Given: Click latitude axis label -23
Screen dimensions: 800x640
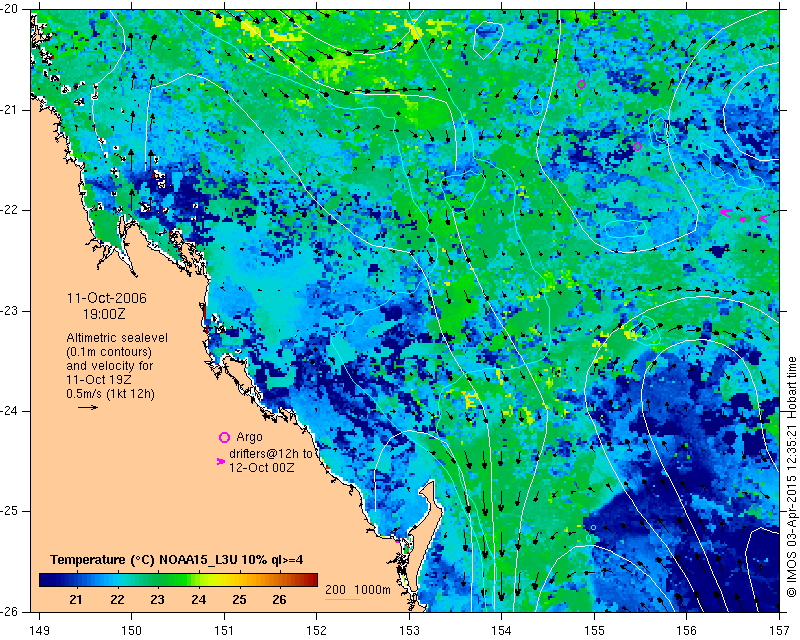Looking at the screenshot, I should pyautogui.click(x=10, y=311).
